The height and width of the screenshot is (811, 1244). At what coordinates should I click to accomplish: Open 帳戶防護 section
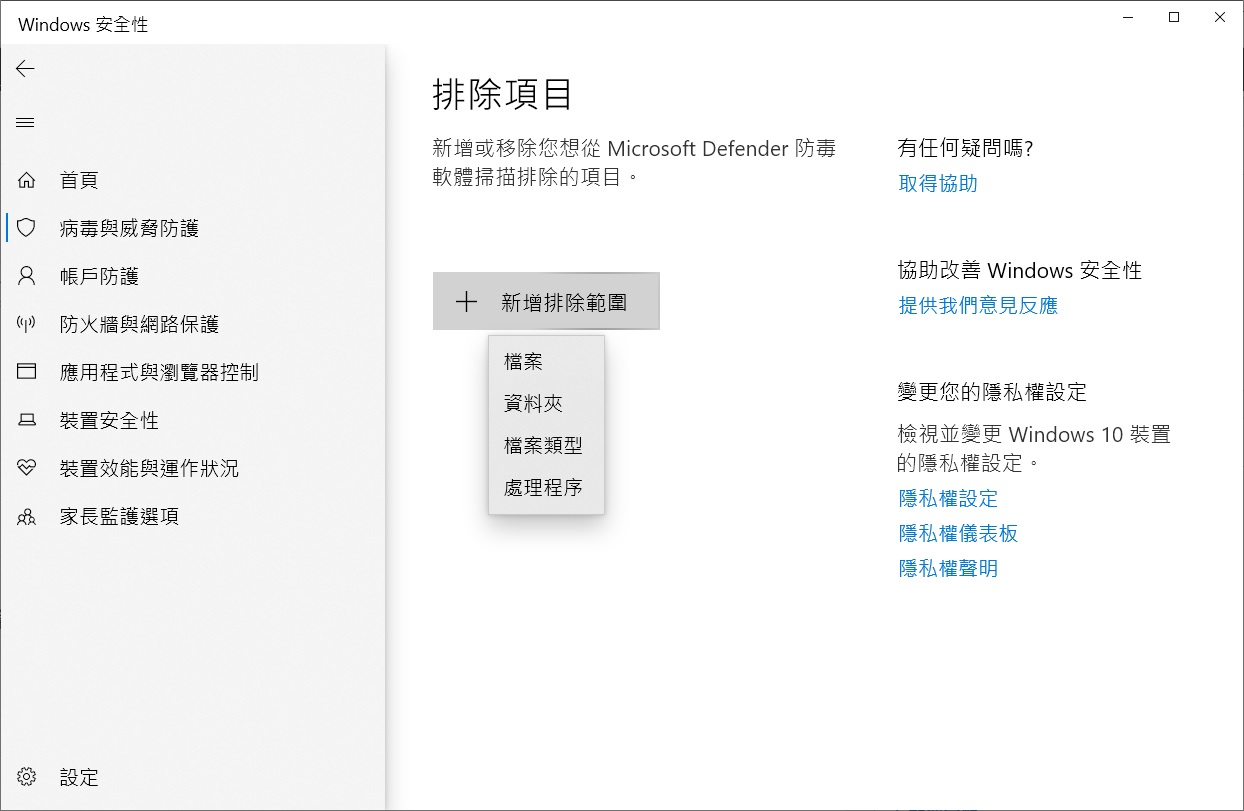pos(192,276)
